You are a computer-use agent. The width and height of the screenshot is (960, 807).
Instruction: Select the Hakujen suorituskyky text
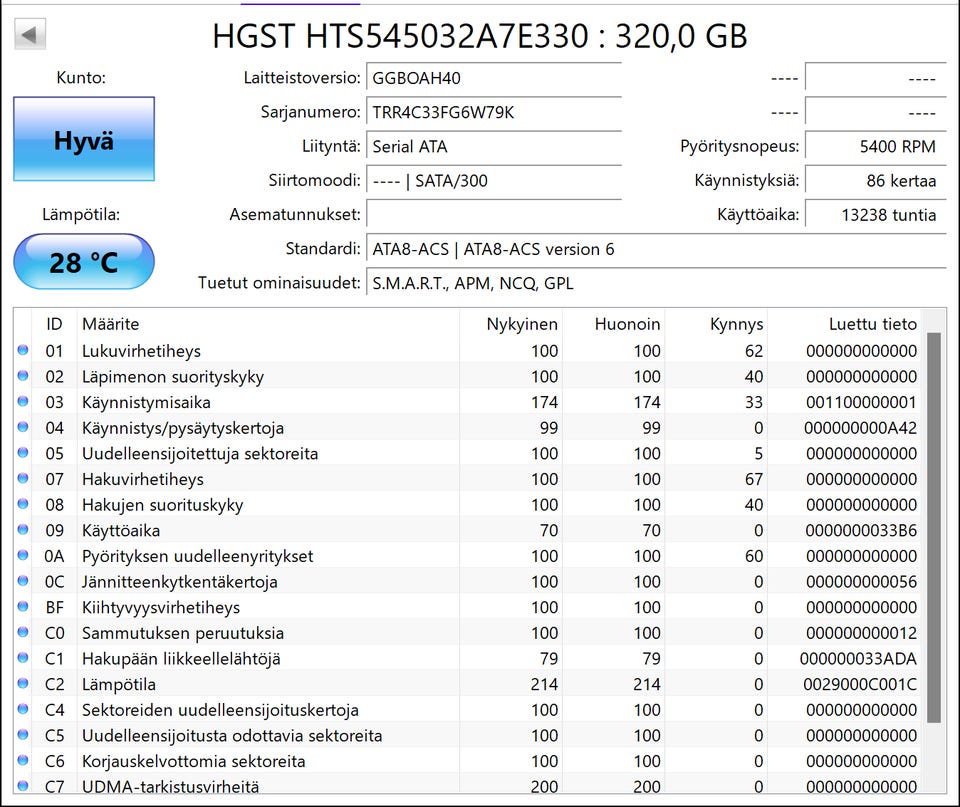point(163,505)
